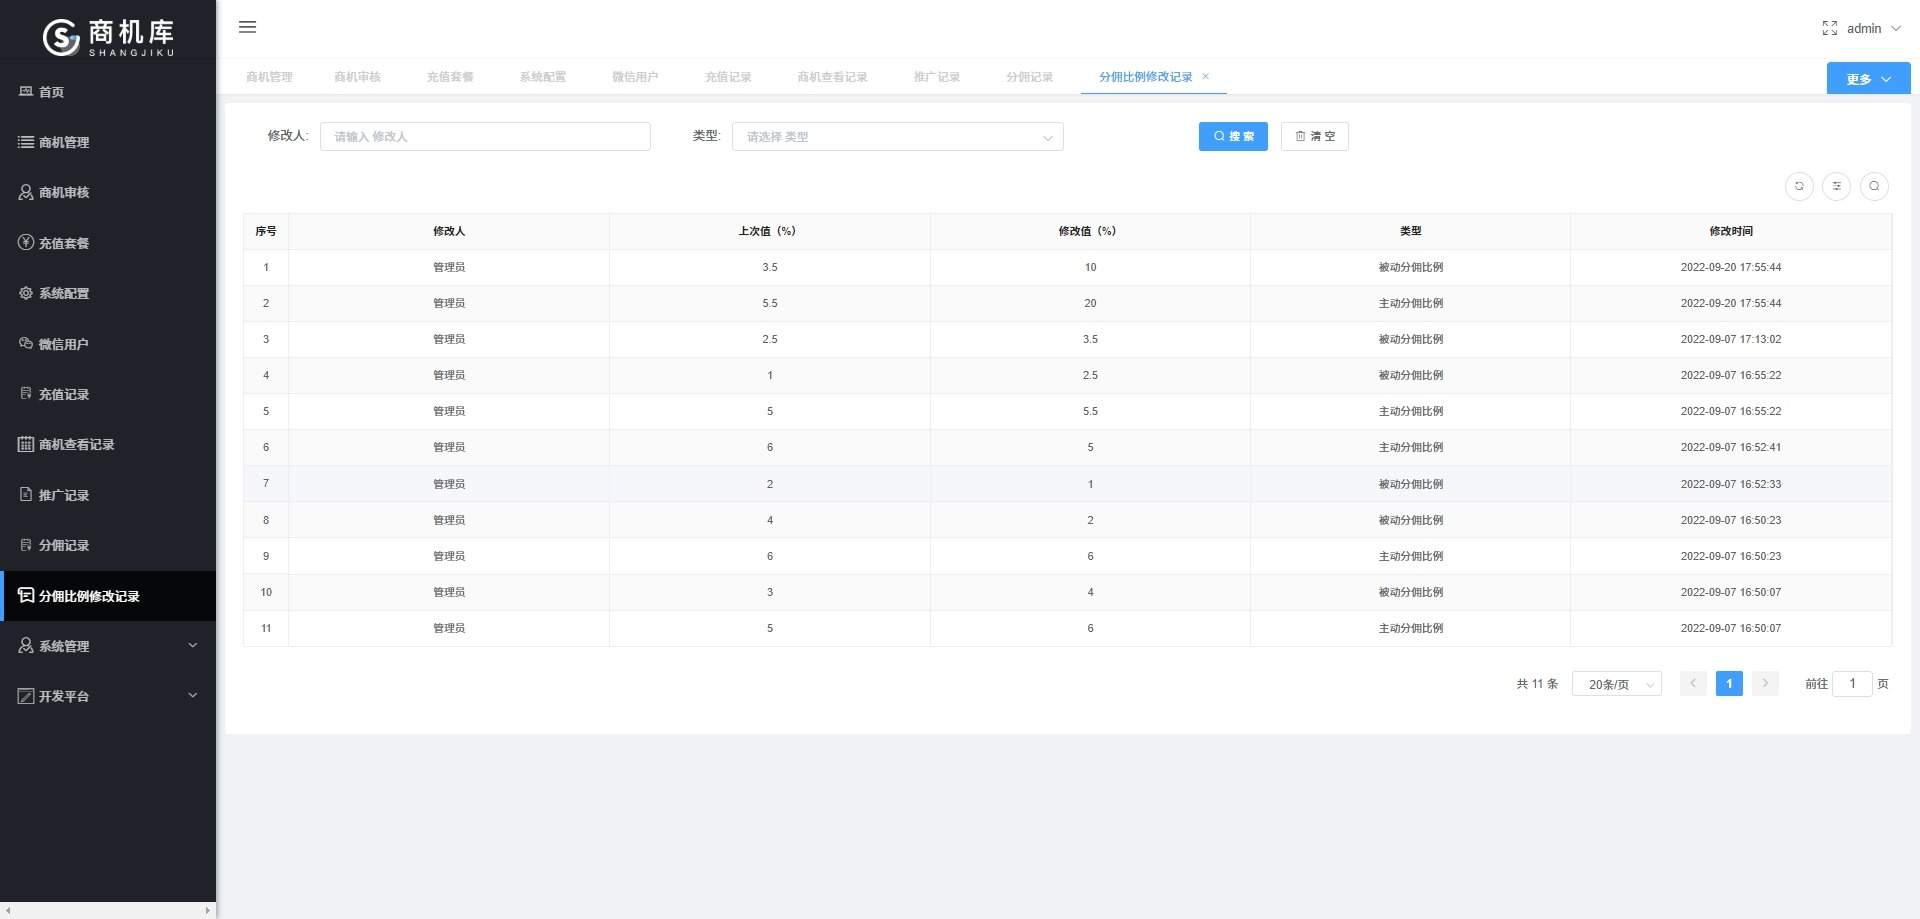Switch to the 充值记录 tab
The width and height of the screenshot is (1920, 919).
click(728, 77)
